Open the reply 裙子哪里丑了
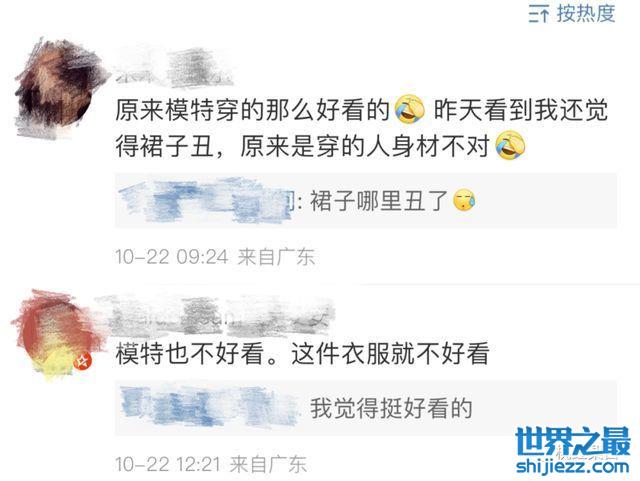The image size is (640, 481). point(366,200)
